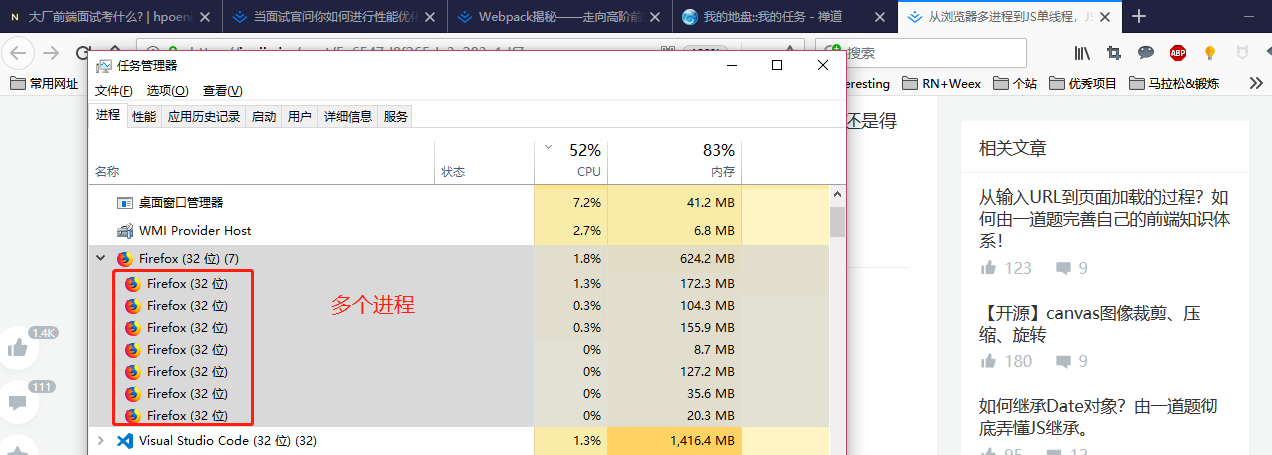The image size is (1272, 455).
Task: Open the 文件(F) menu in Task Manager
Action: [113, 91]
